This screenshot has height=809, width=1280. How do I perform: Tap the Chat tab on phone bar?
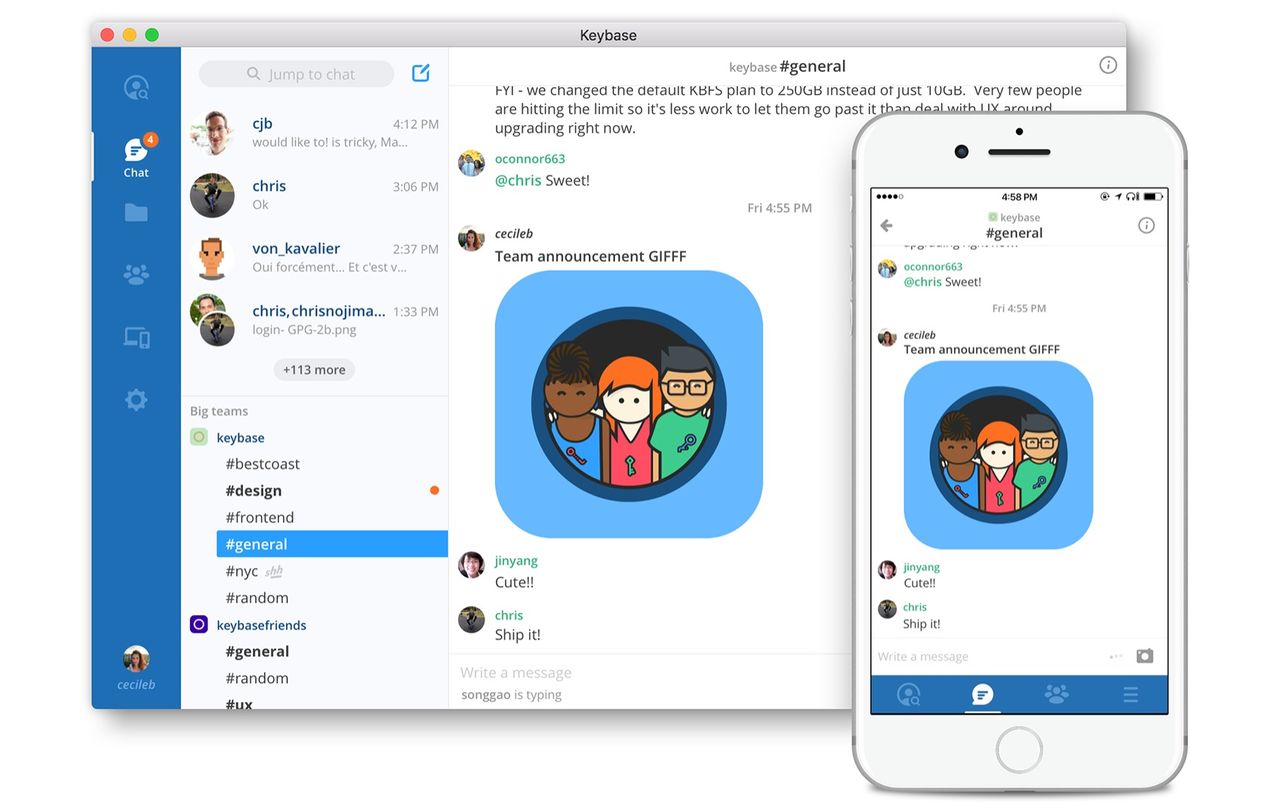(982, 694)
